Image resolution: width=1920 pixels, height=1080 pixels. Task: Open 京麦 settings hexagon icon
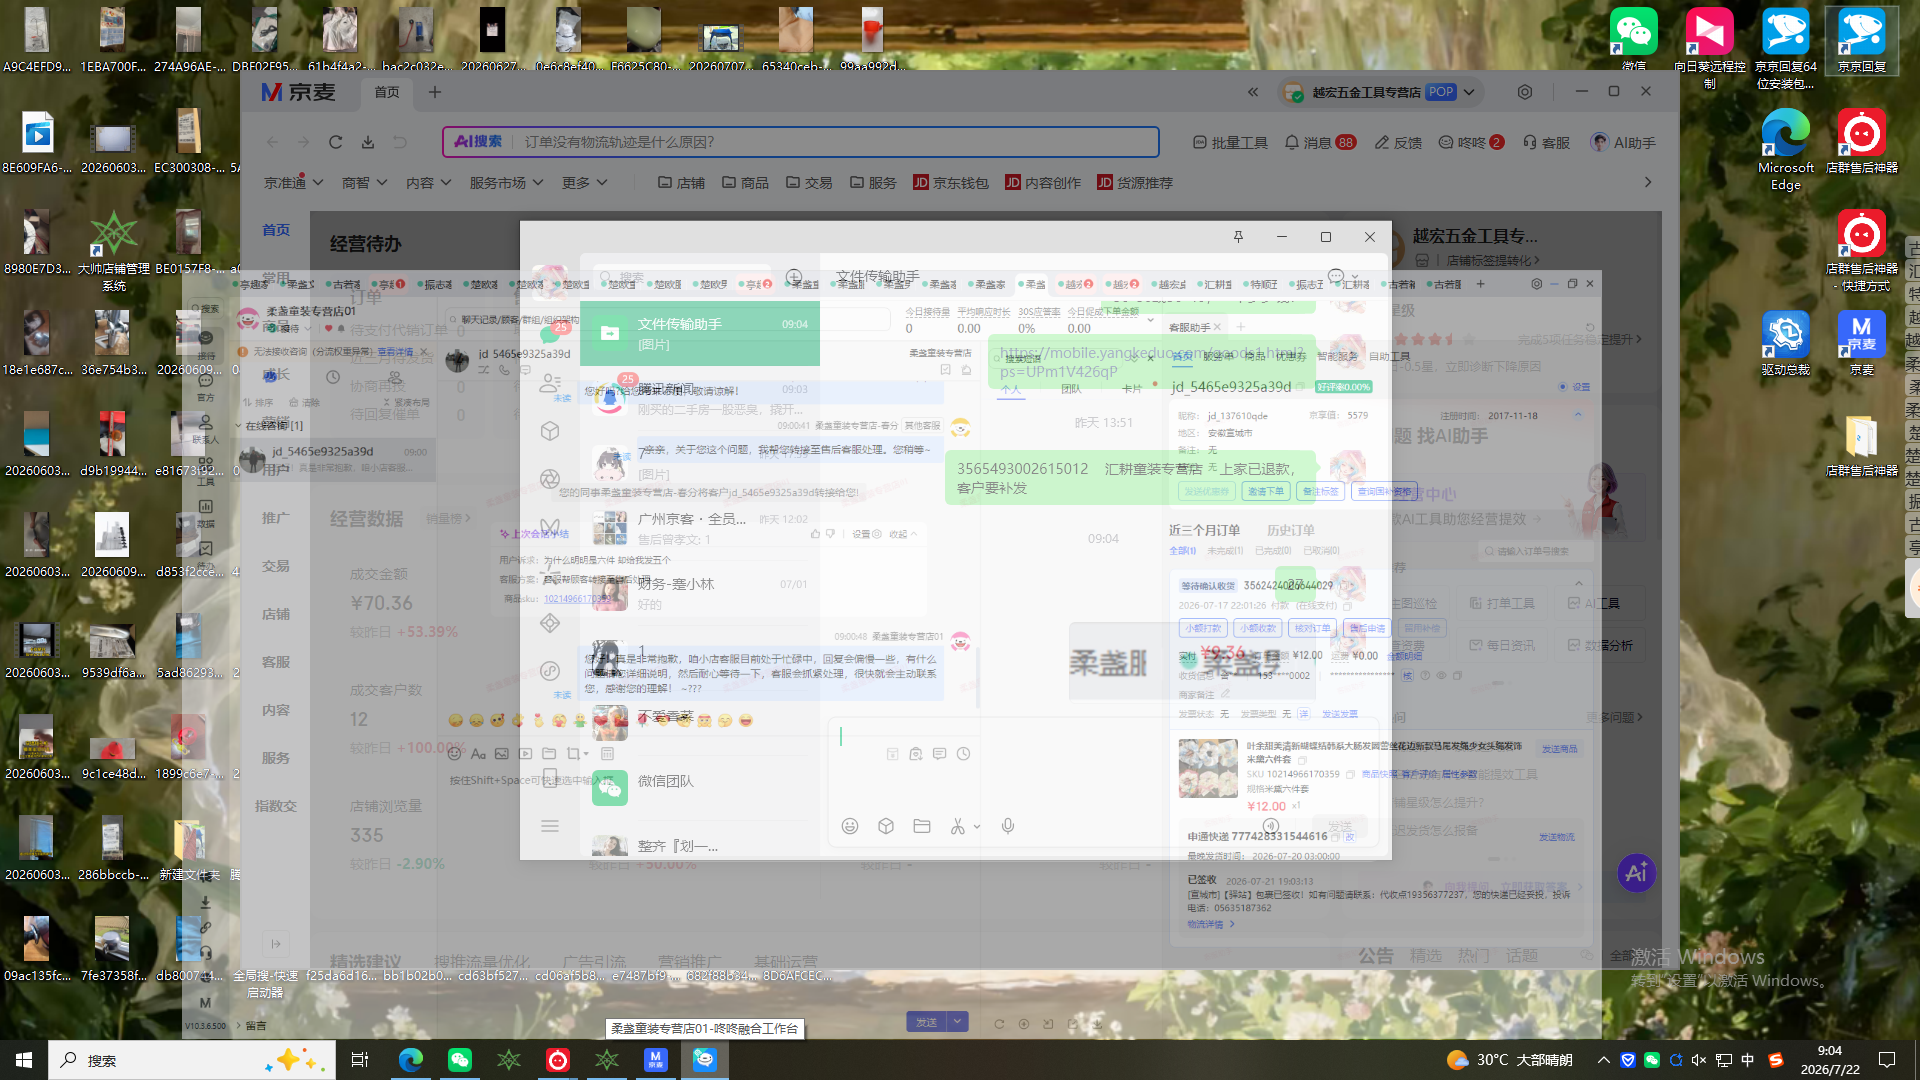tap(1525, 92)
